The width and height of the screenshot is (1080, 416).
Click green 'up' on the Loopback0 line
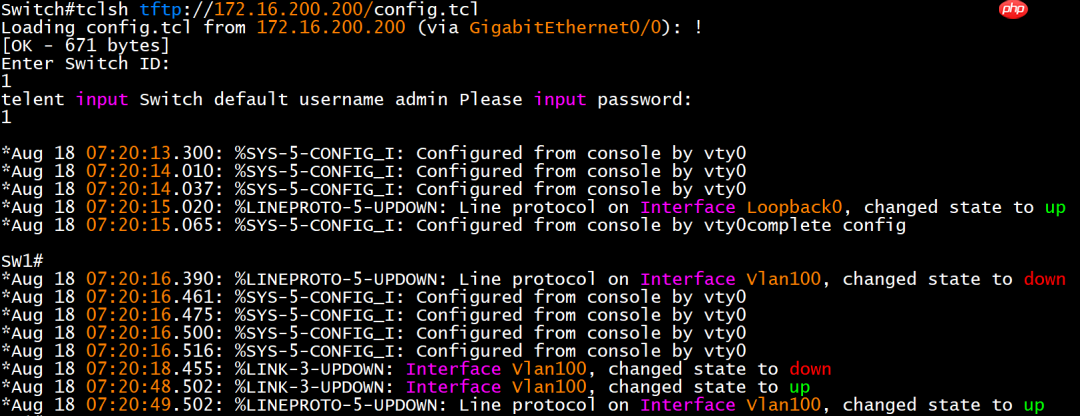[1055, 207]
